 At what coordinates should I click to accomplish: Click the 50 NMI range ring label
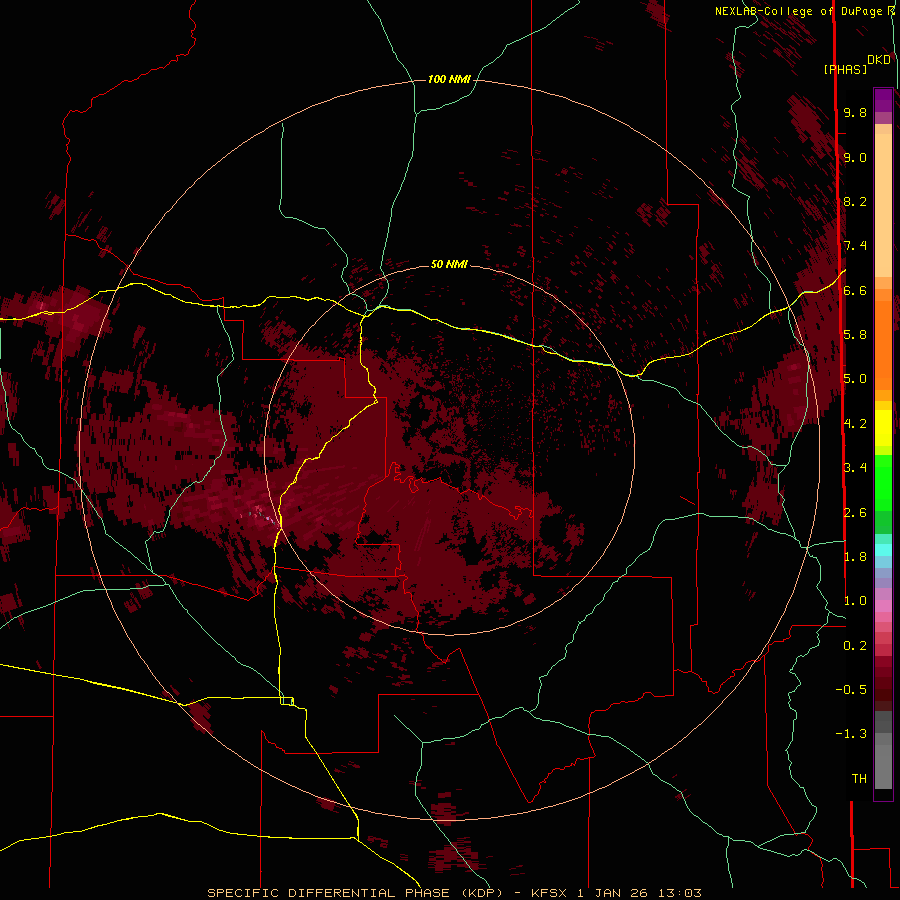click(x=449, y=264)
